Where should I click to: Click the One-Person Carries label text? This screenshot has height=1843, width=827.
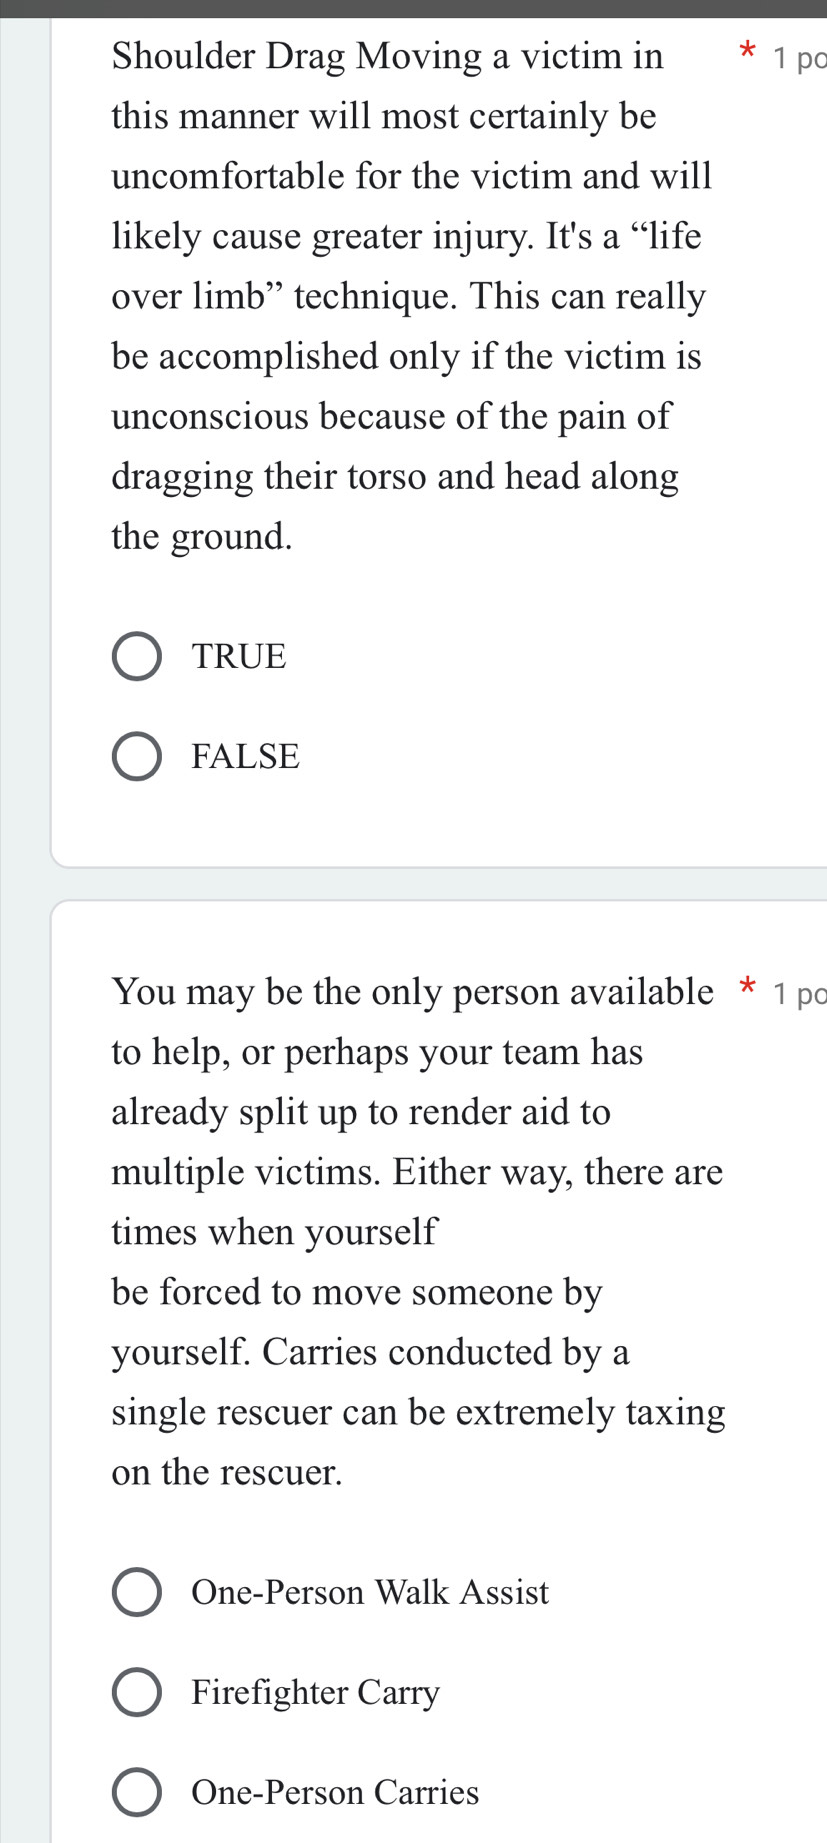point(336,1792)
